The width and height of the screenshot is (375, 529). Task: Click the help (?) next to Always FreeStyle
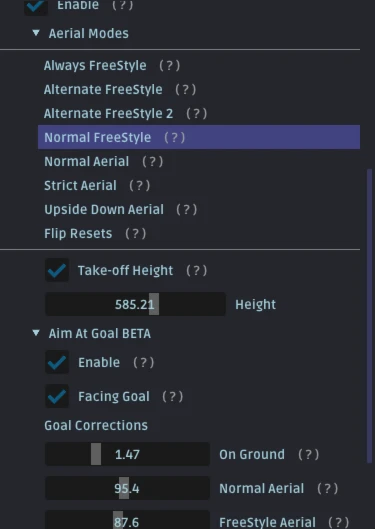click(x=169, y=65)
